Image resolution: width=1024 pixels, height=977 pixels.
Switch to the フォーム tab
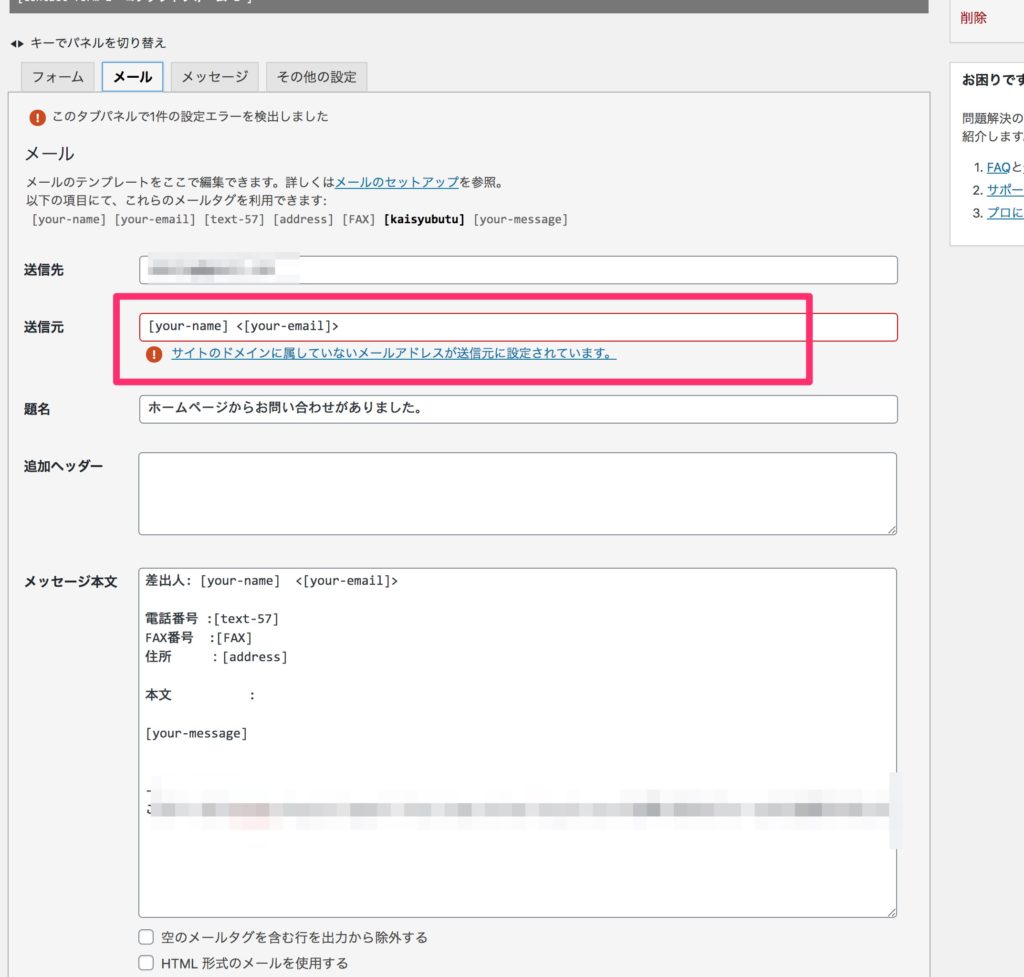tap(58, 77)
